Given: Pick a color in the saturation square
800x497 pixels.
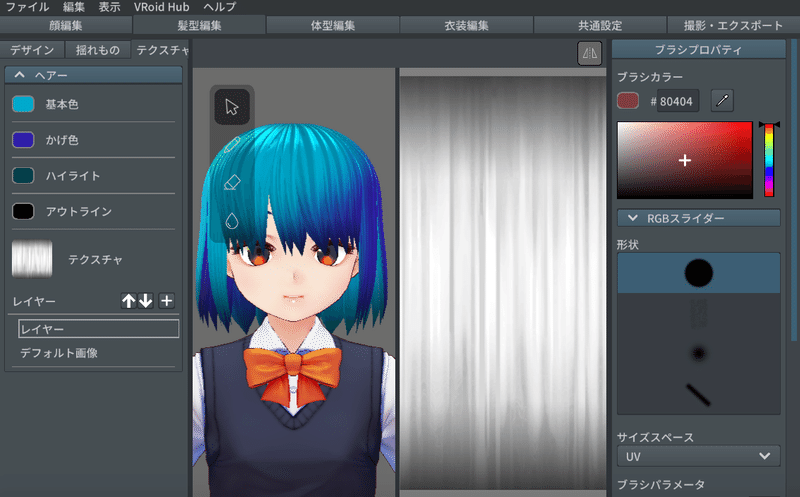Looking at the screenshot, I should (685, 160).
